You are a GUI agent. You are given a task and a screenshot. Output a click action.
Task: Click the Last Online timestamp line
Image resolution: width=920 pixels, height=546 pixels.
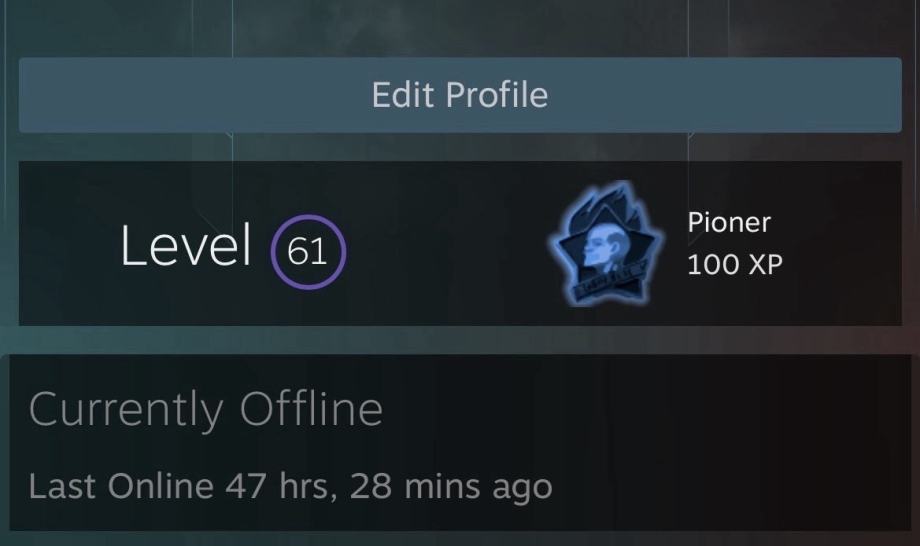290,486
